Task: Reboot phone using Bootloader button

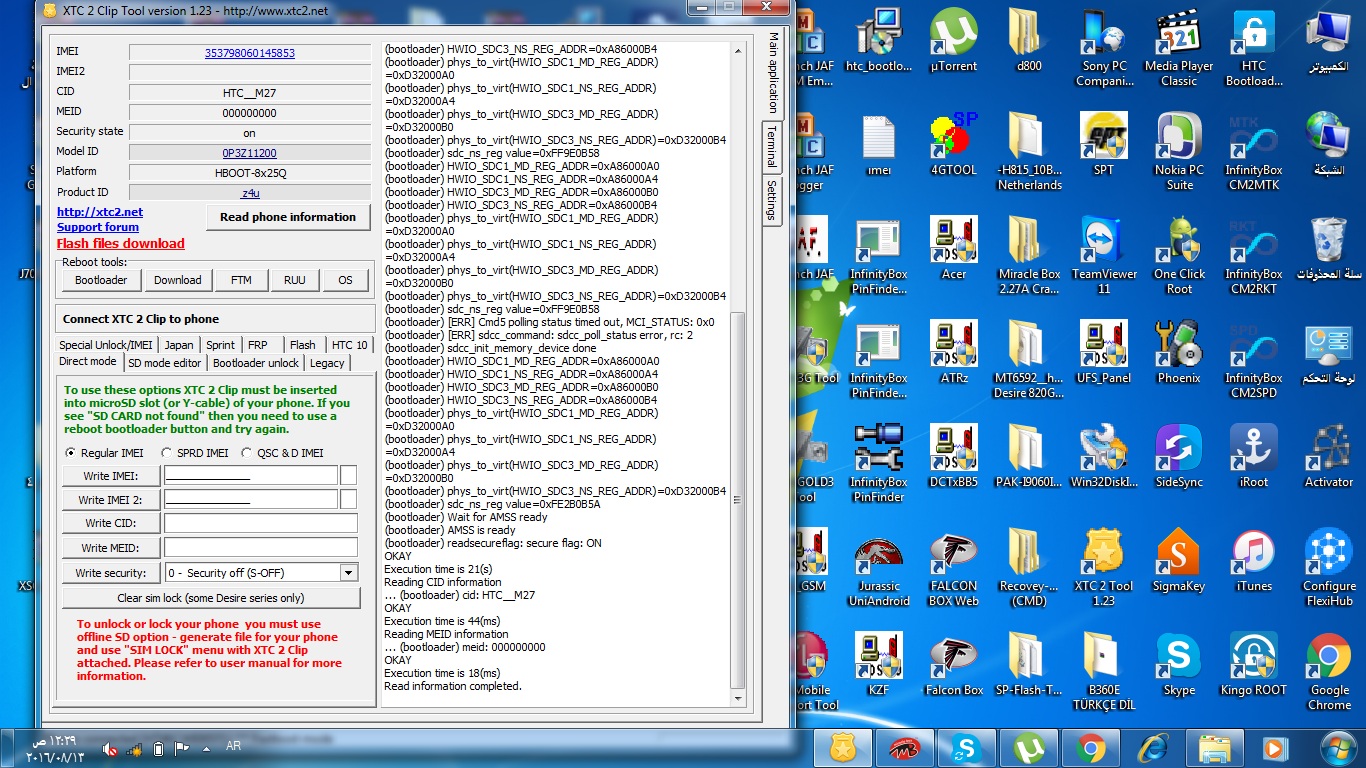Action: 101,280
